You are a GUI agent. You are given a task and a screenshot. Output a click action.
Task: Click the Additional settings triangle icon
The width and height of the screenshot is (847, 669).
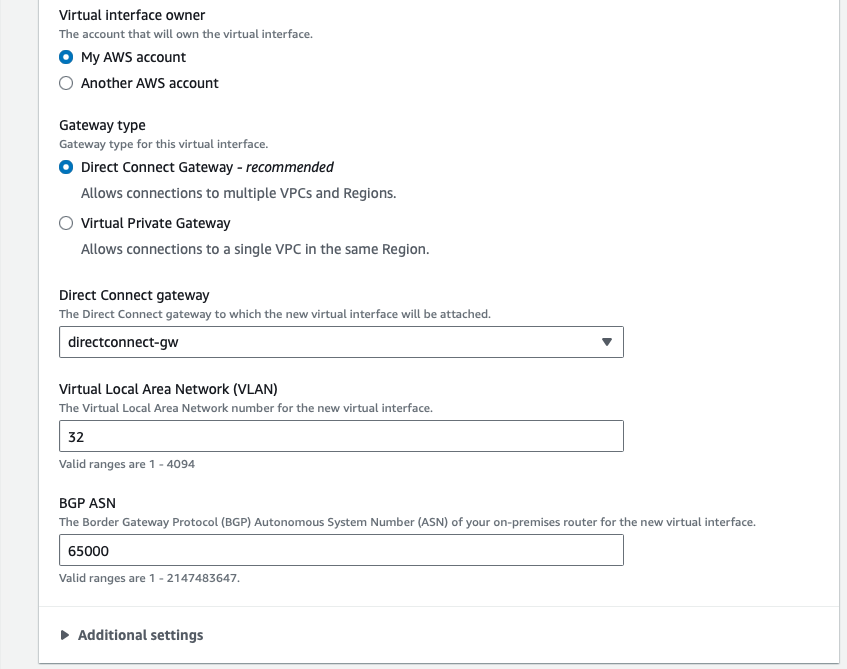coord(65,635)
